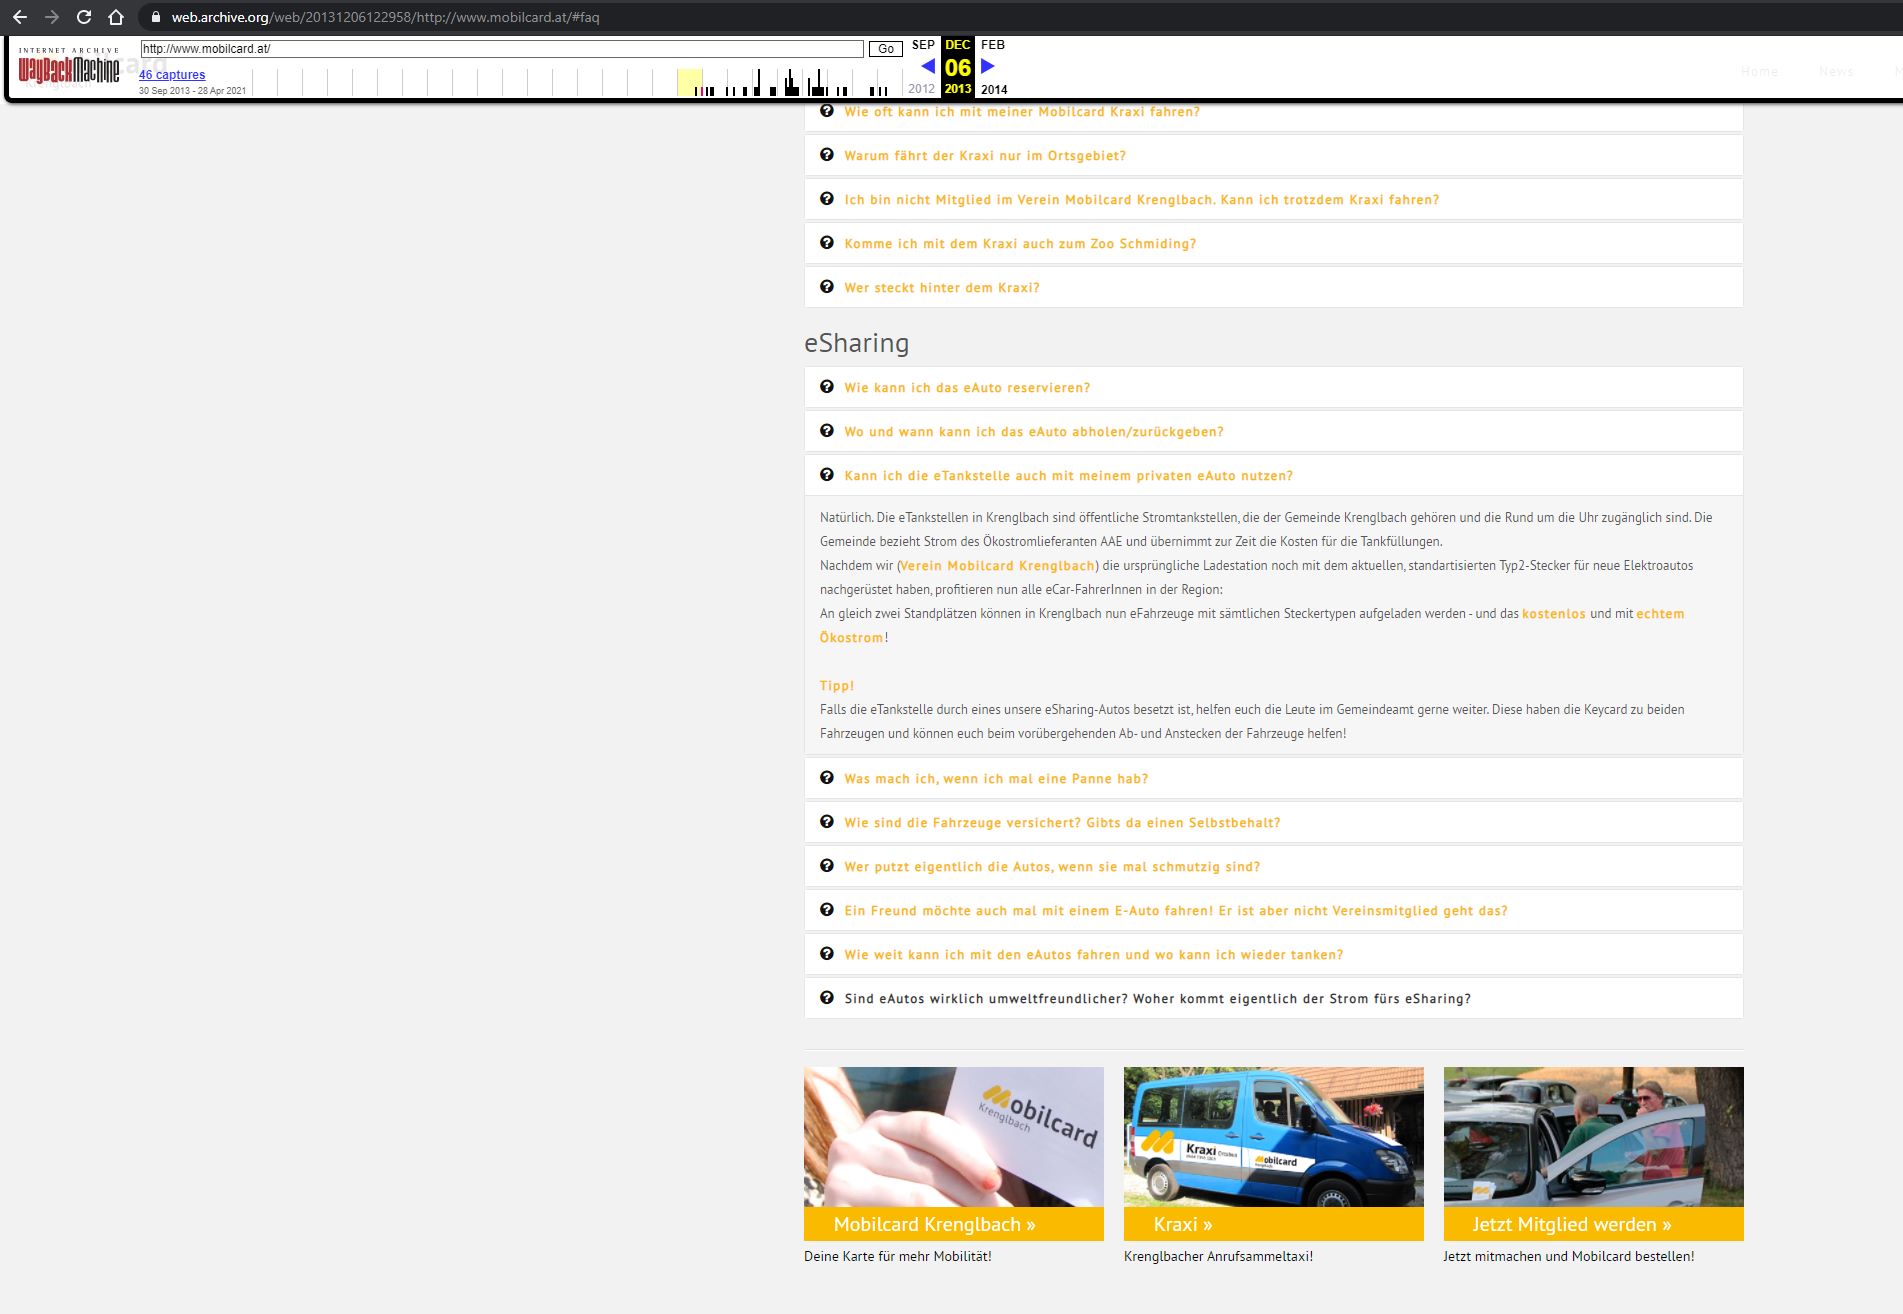1903x1314 pixels.
Task: Click the yellow highlighted region in capture sparkline
Action: point(690,82)
